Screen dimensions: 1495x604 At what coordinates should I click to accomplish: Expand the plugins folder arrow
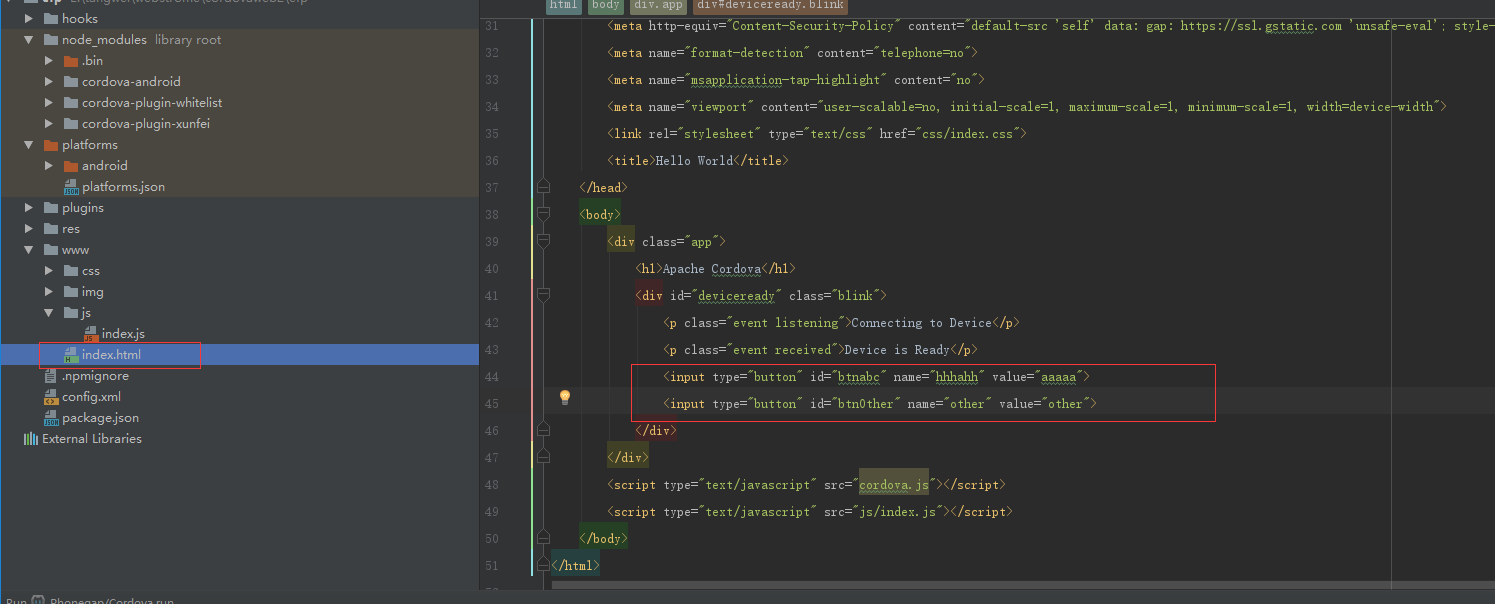coord(30,207)
